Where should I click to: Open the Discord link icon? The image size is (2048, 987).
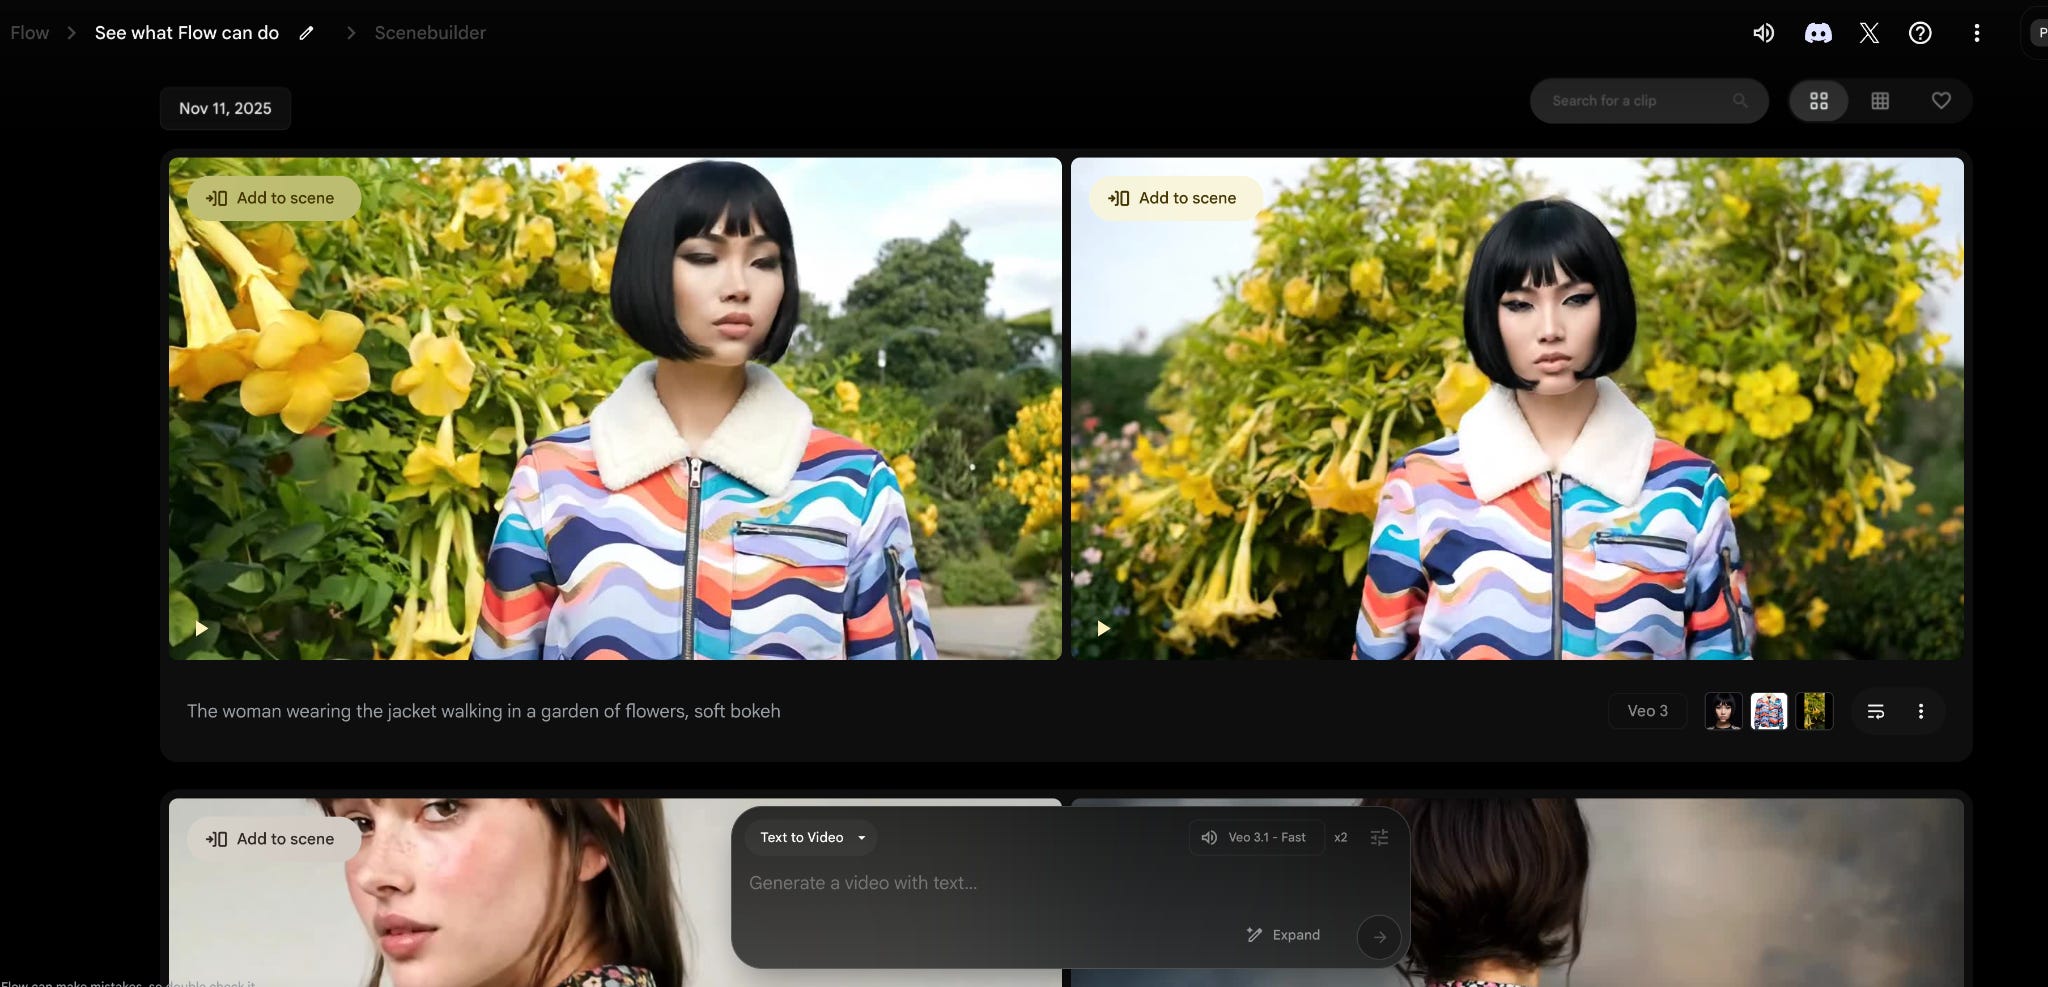(1818, 33)
